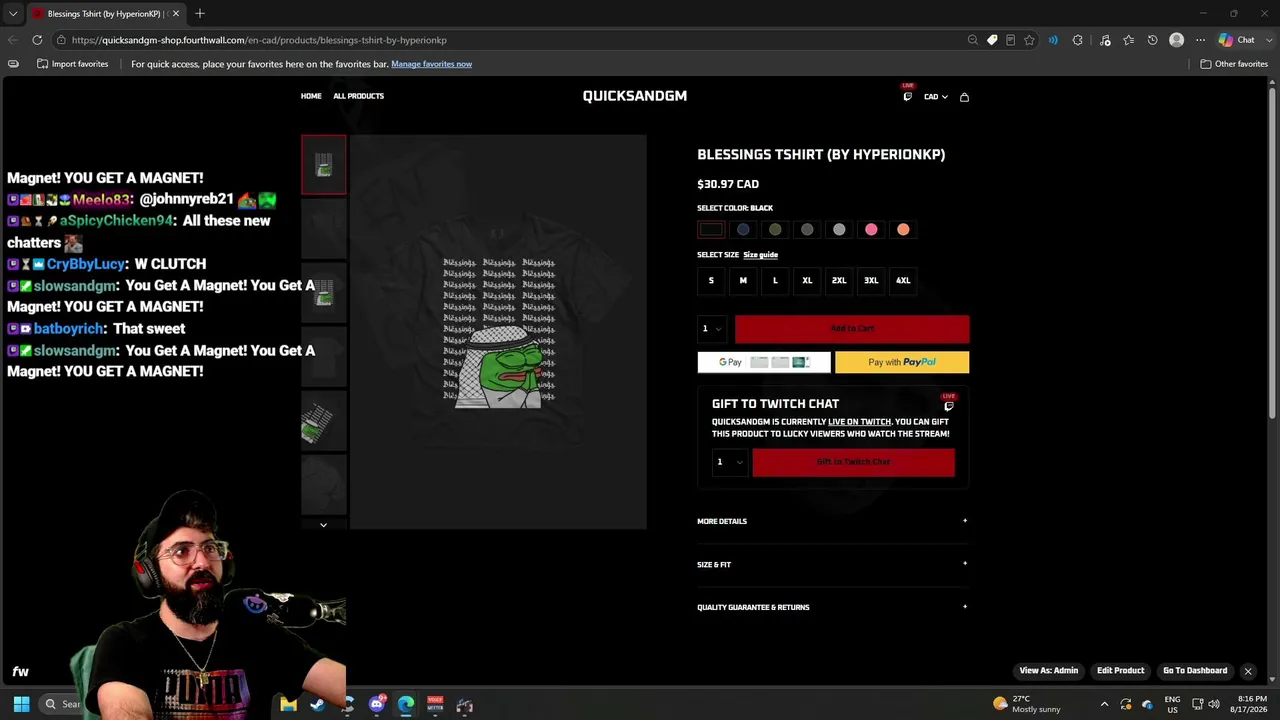Go to the Home menu item

pyautogui.click(x=311, y=96)
